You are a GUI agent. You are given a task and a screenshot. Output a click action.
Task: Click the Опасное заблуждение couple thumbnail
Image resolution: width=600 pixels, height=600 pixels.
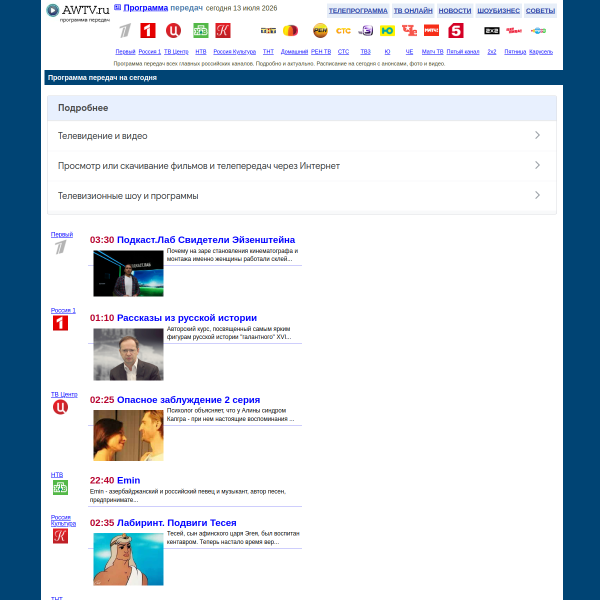click(x=128, y=435)
